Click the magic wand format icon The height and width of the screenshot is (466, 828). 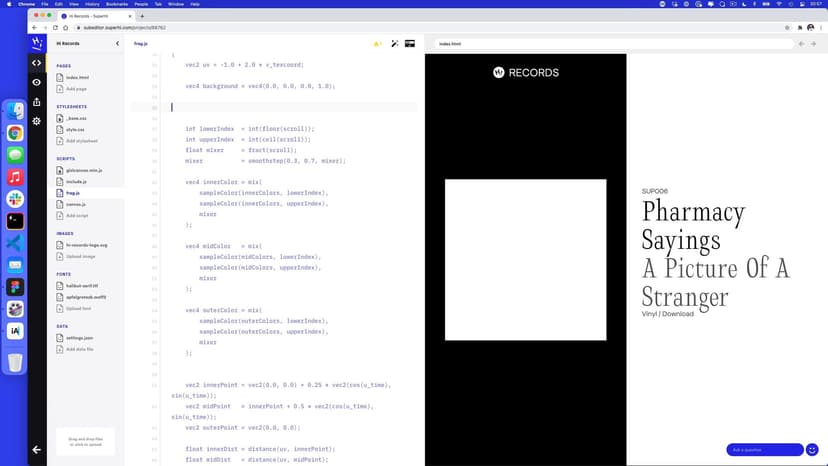(x=395, y=44)
